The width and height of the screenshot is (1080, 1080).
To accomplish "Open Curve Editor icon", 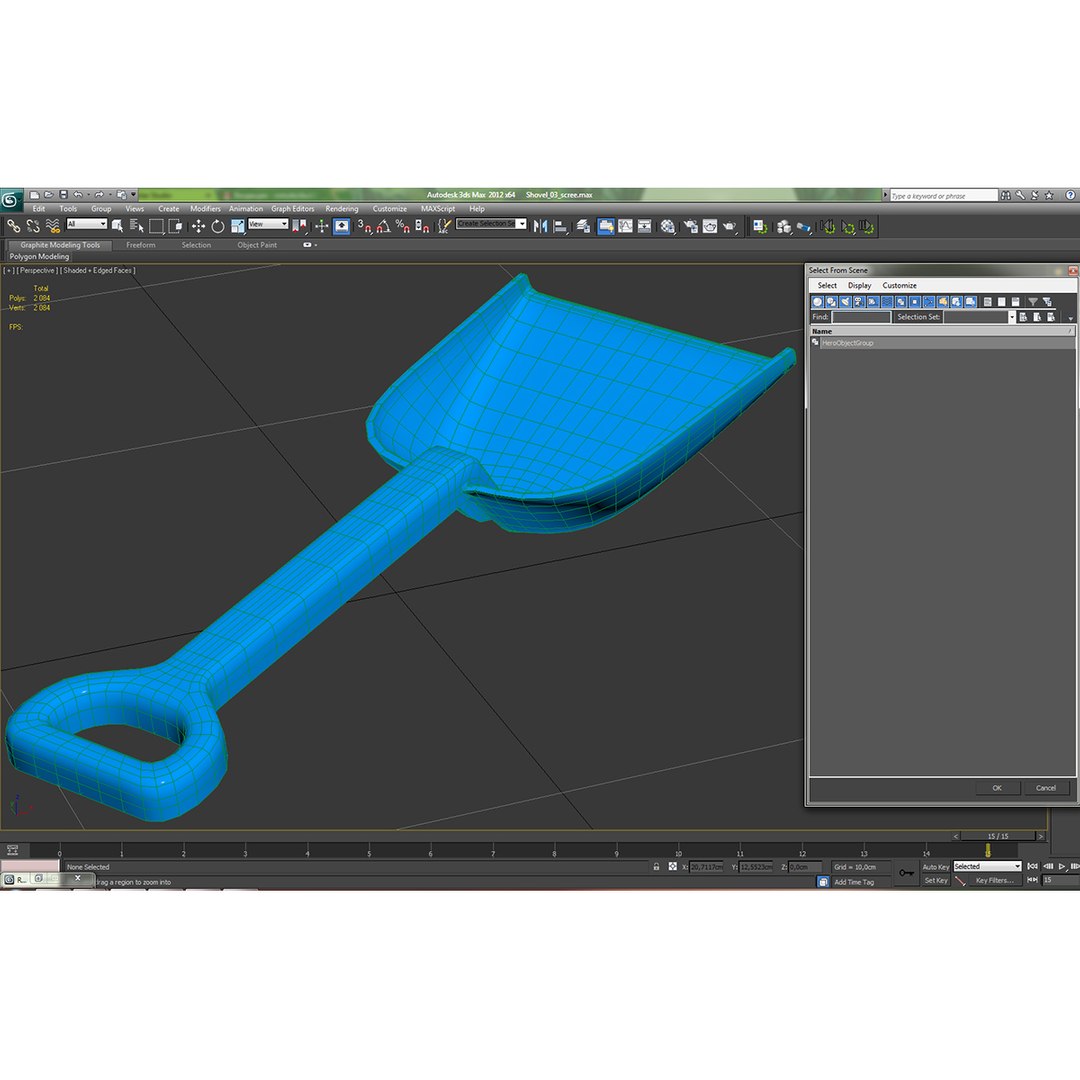I will (x=625, y=226).
